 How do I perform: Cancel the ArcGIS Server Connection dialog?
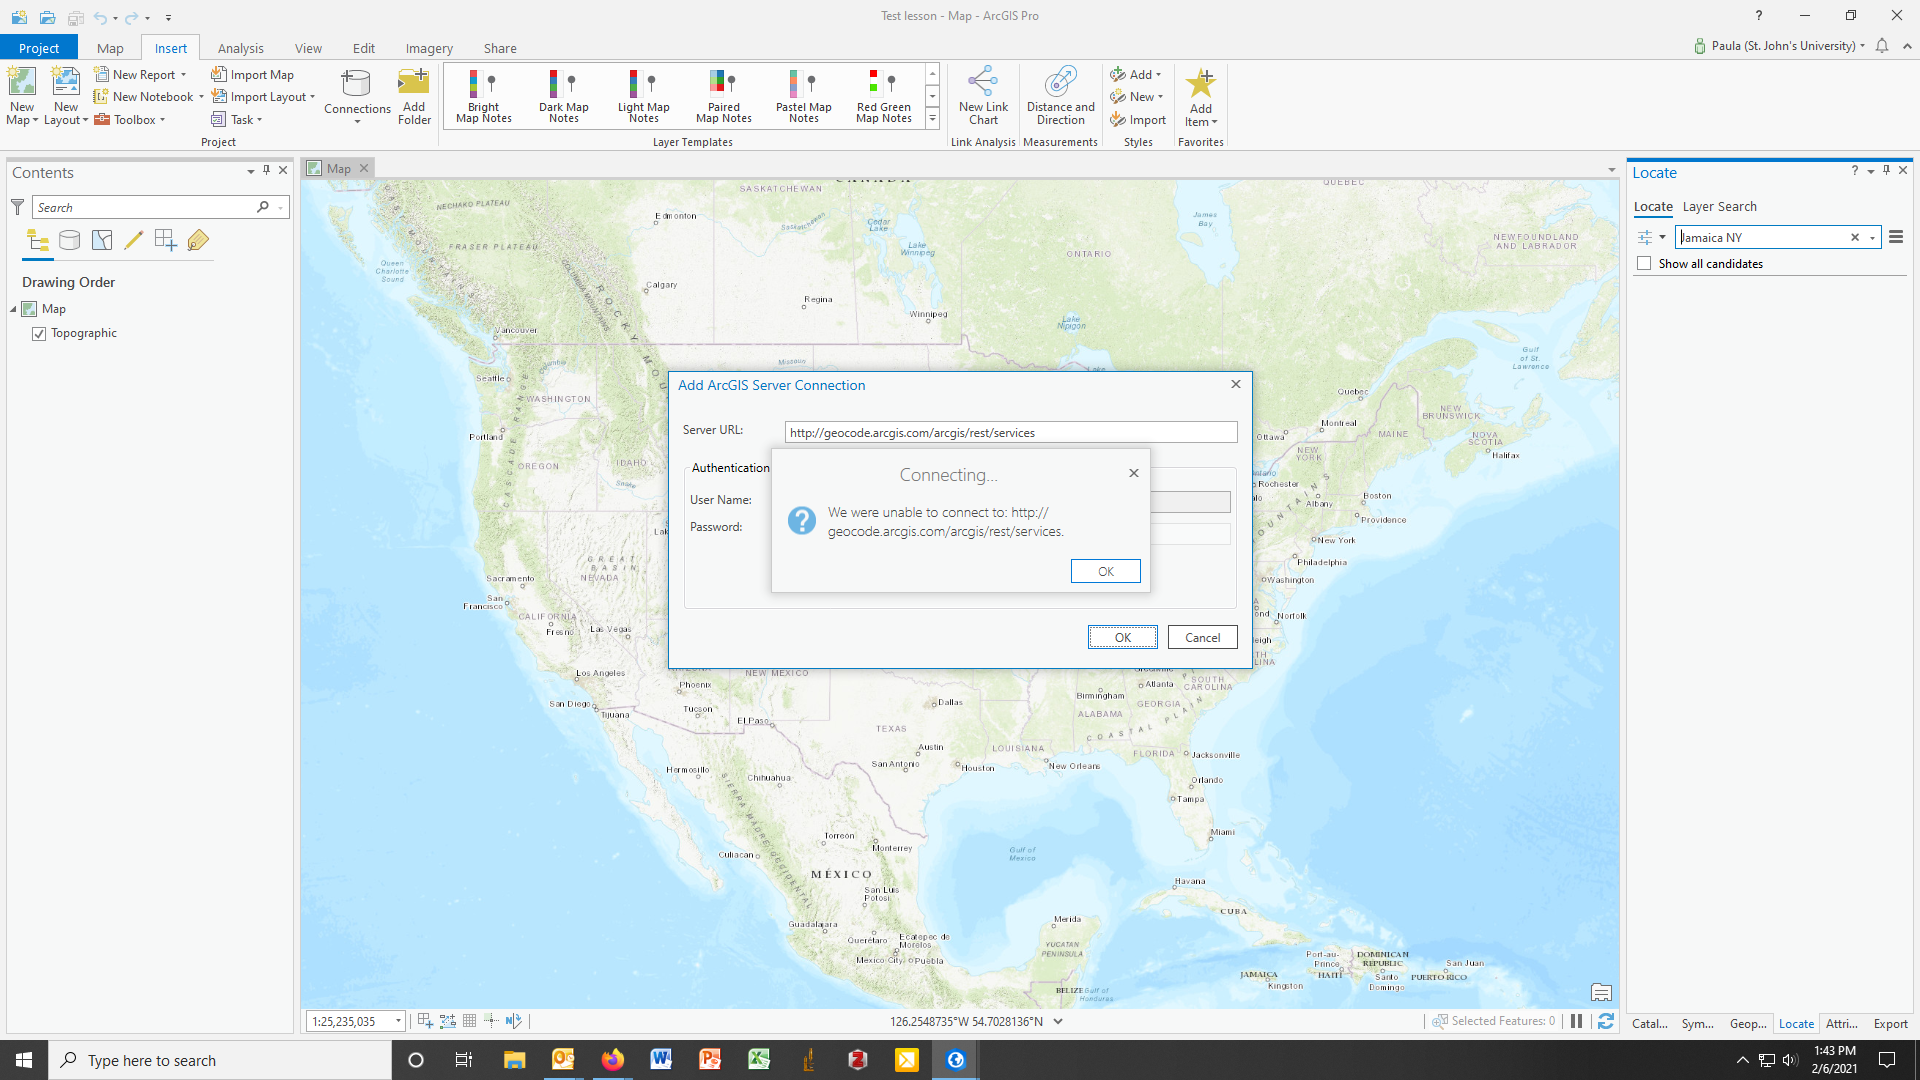[x=1202, y=637]
